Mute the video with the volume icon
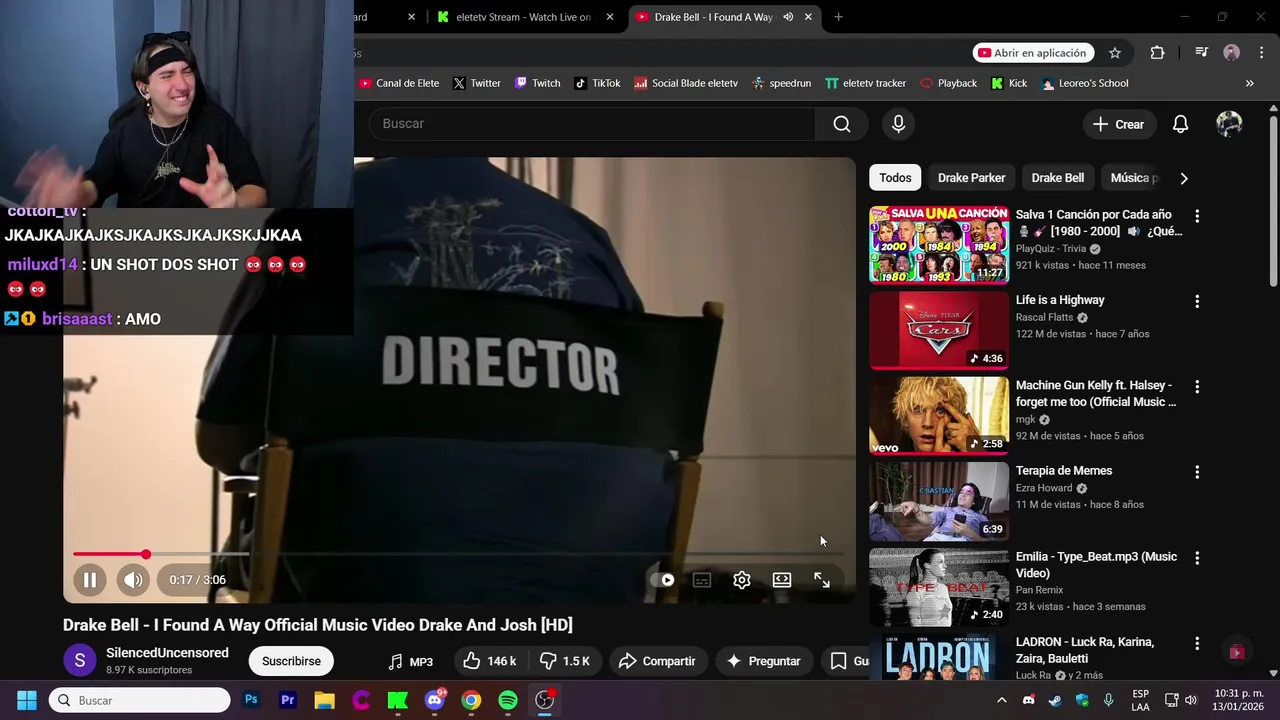 coord(133,580)
